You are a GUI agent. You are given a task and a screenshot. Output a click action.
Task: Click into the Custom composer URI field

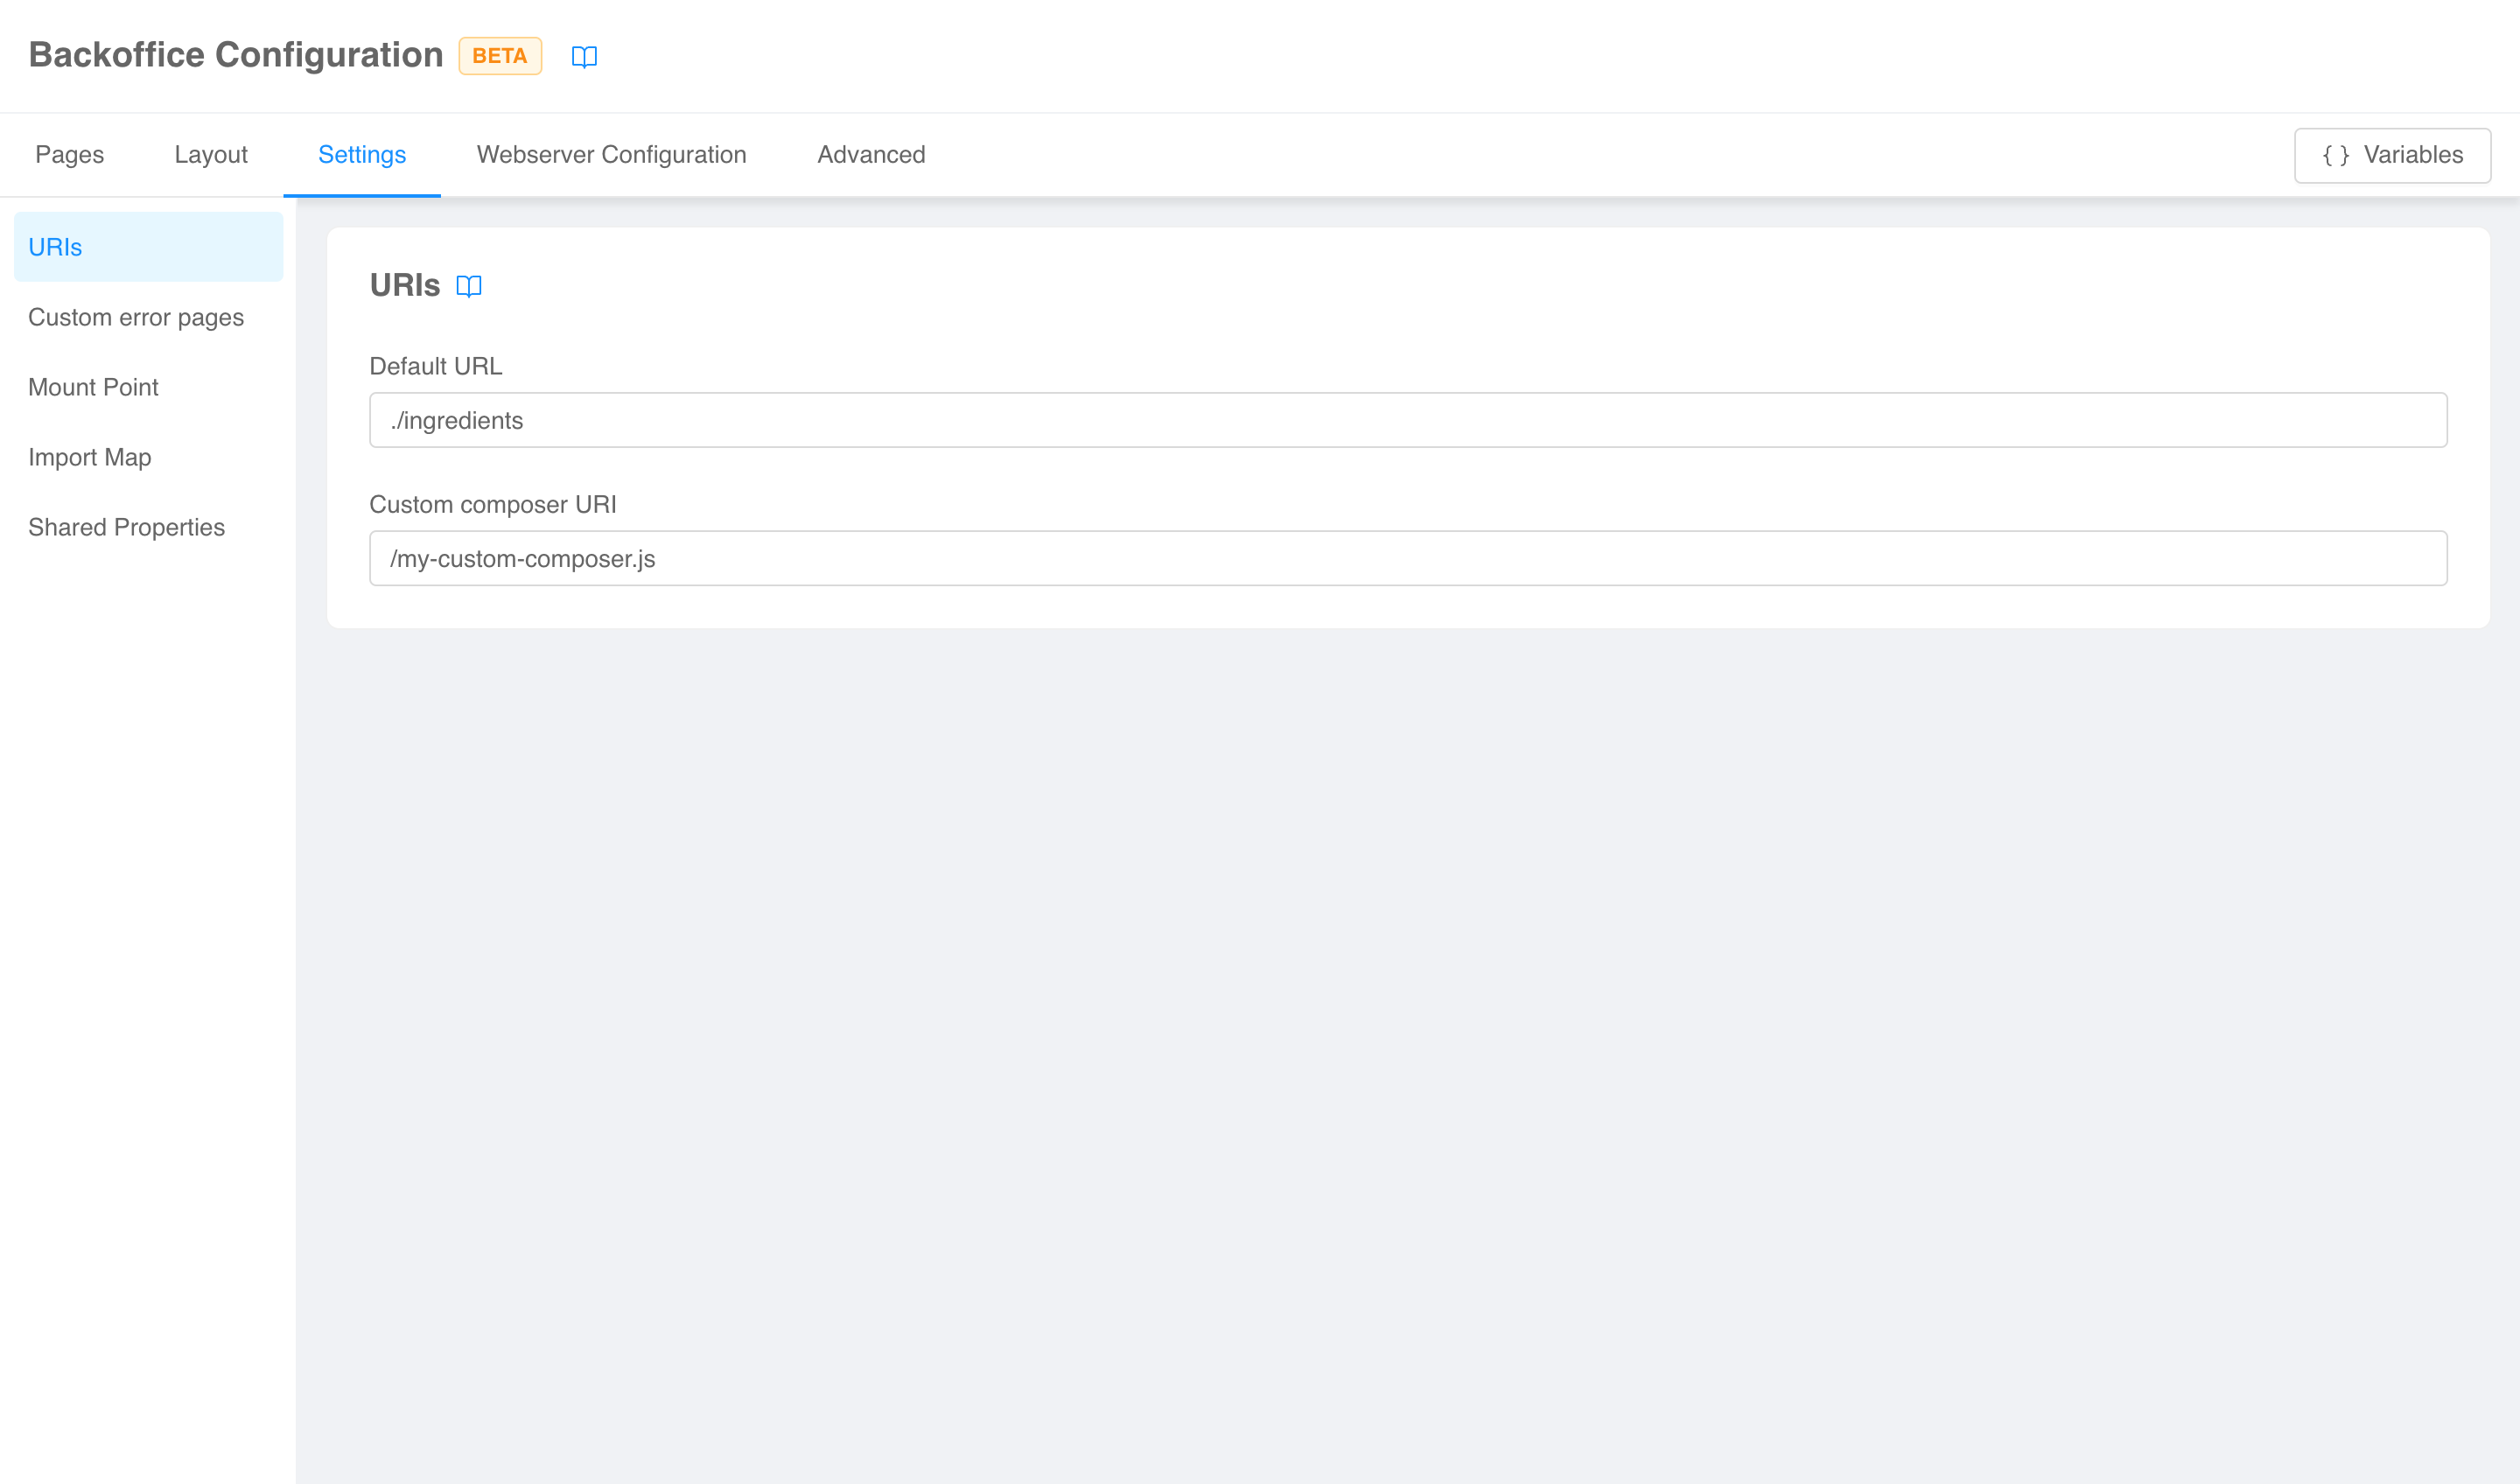[x=1407, y=558]
